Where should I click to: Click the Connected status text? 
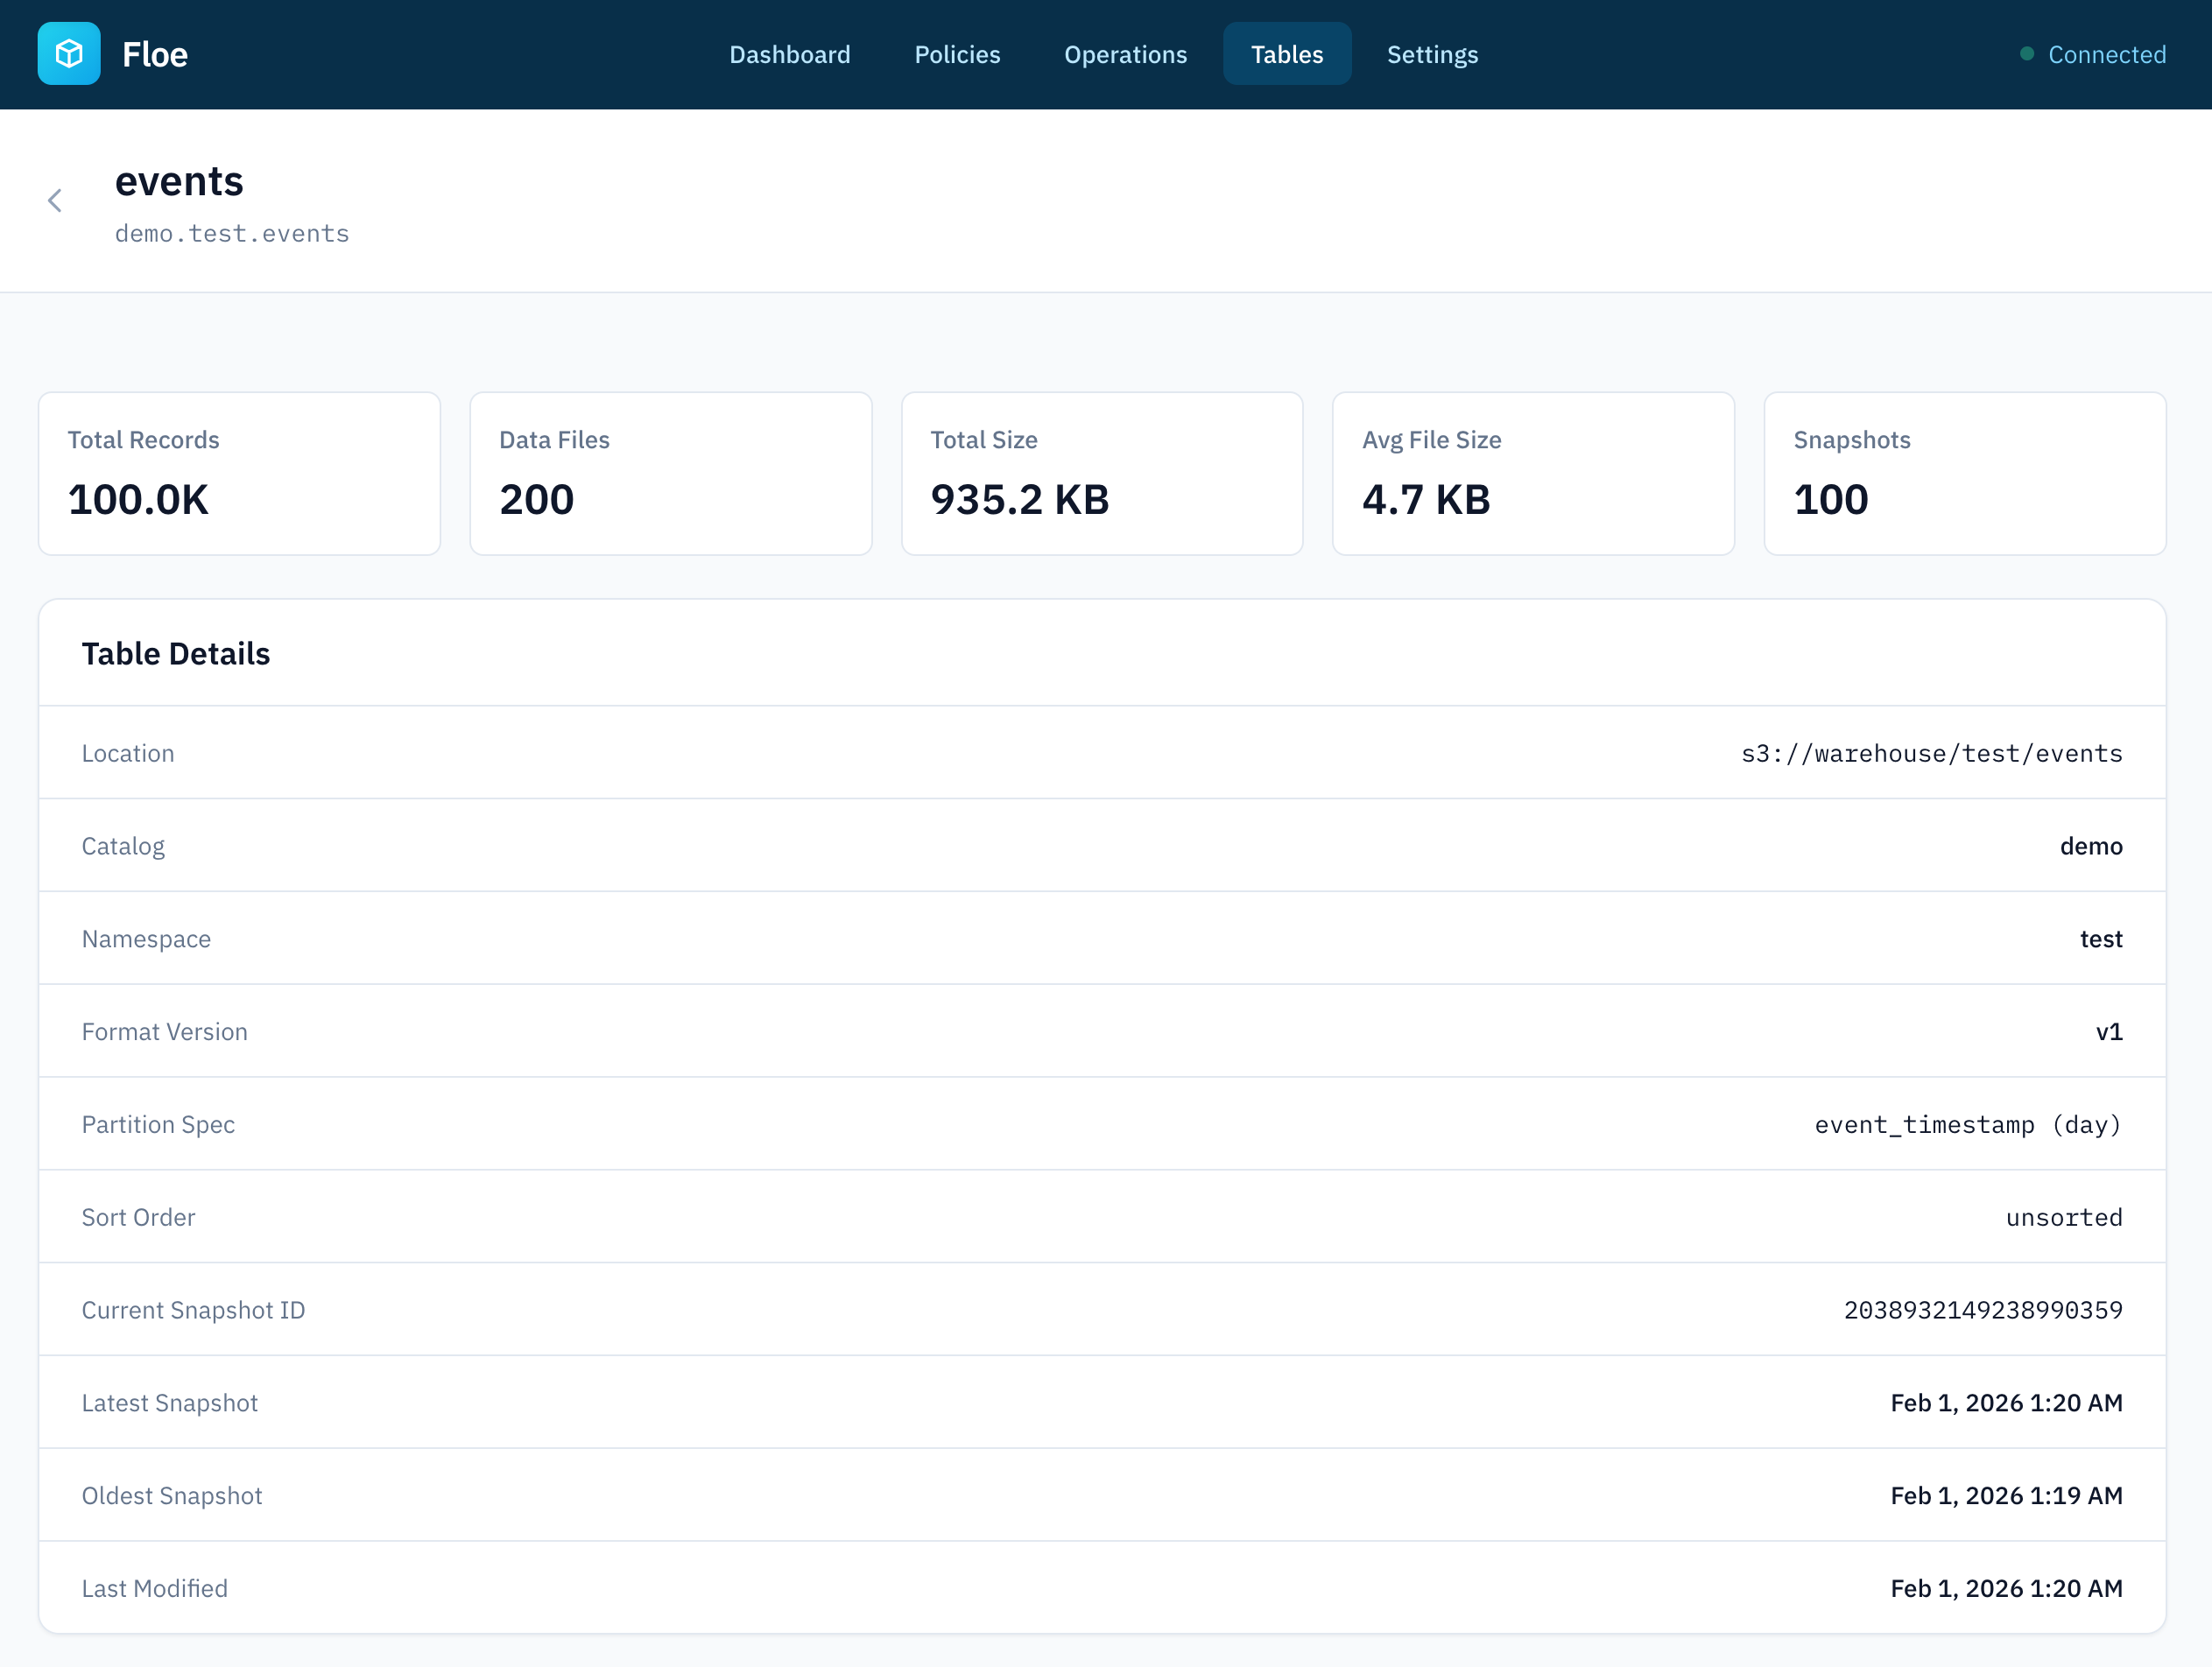(x=2106, y=54)
